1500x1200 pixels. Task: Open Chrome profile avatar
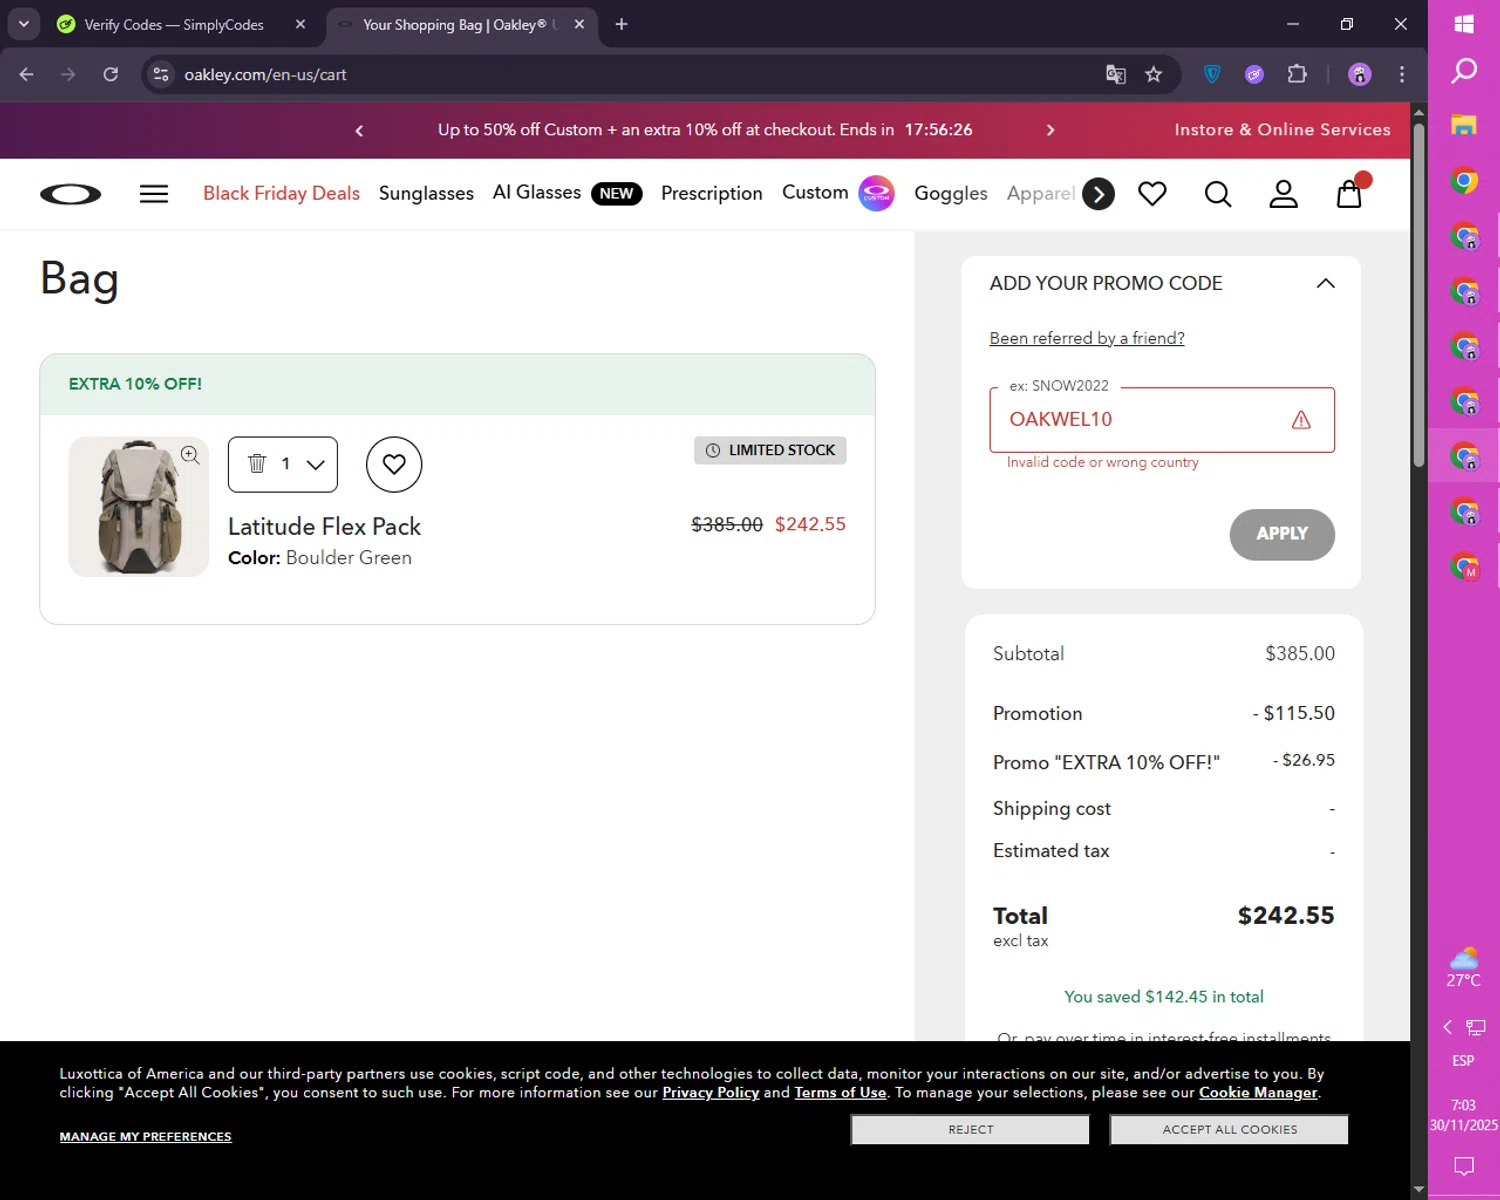(x=1360, y=74)
